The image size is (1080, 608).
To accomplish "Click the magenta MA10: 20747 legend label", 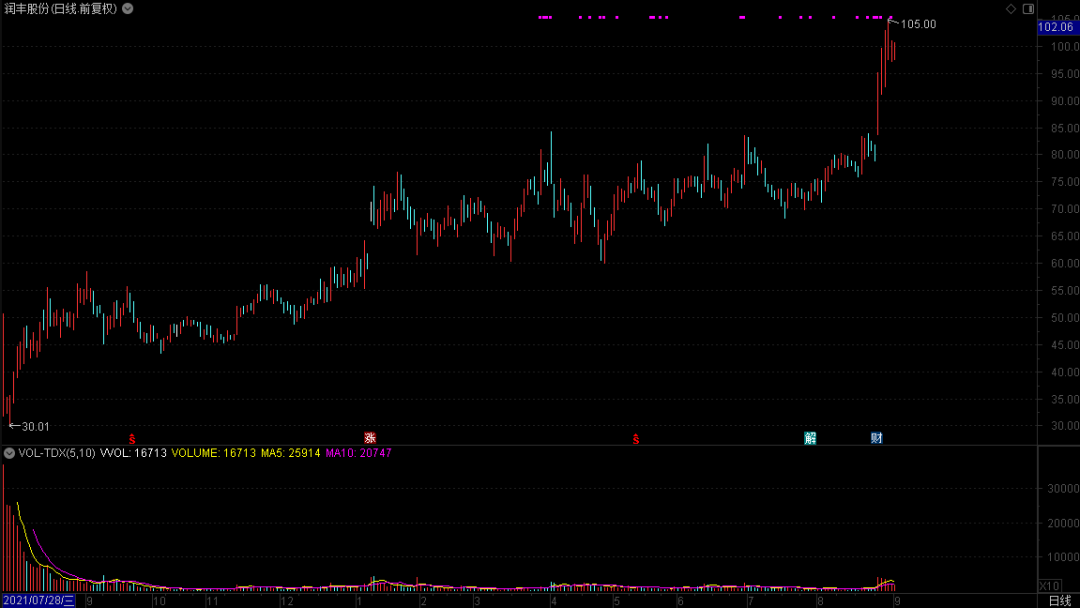I will click(x=358, y=453).
